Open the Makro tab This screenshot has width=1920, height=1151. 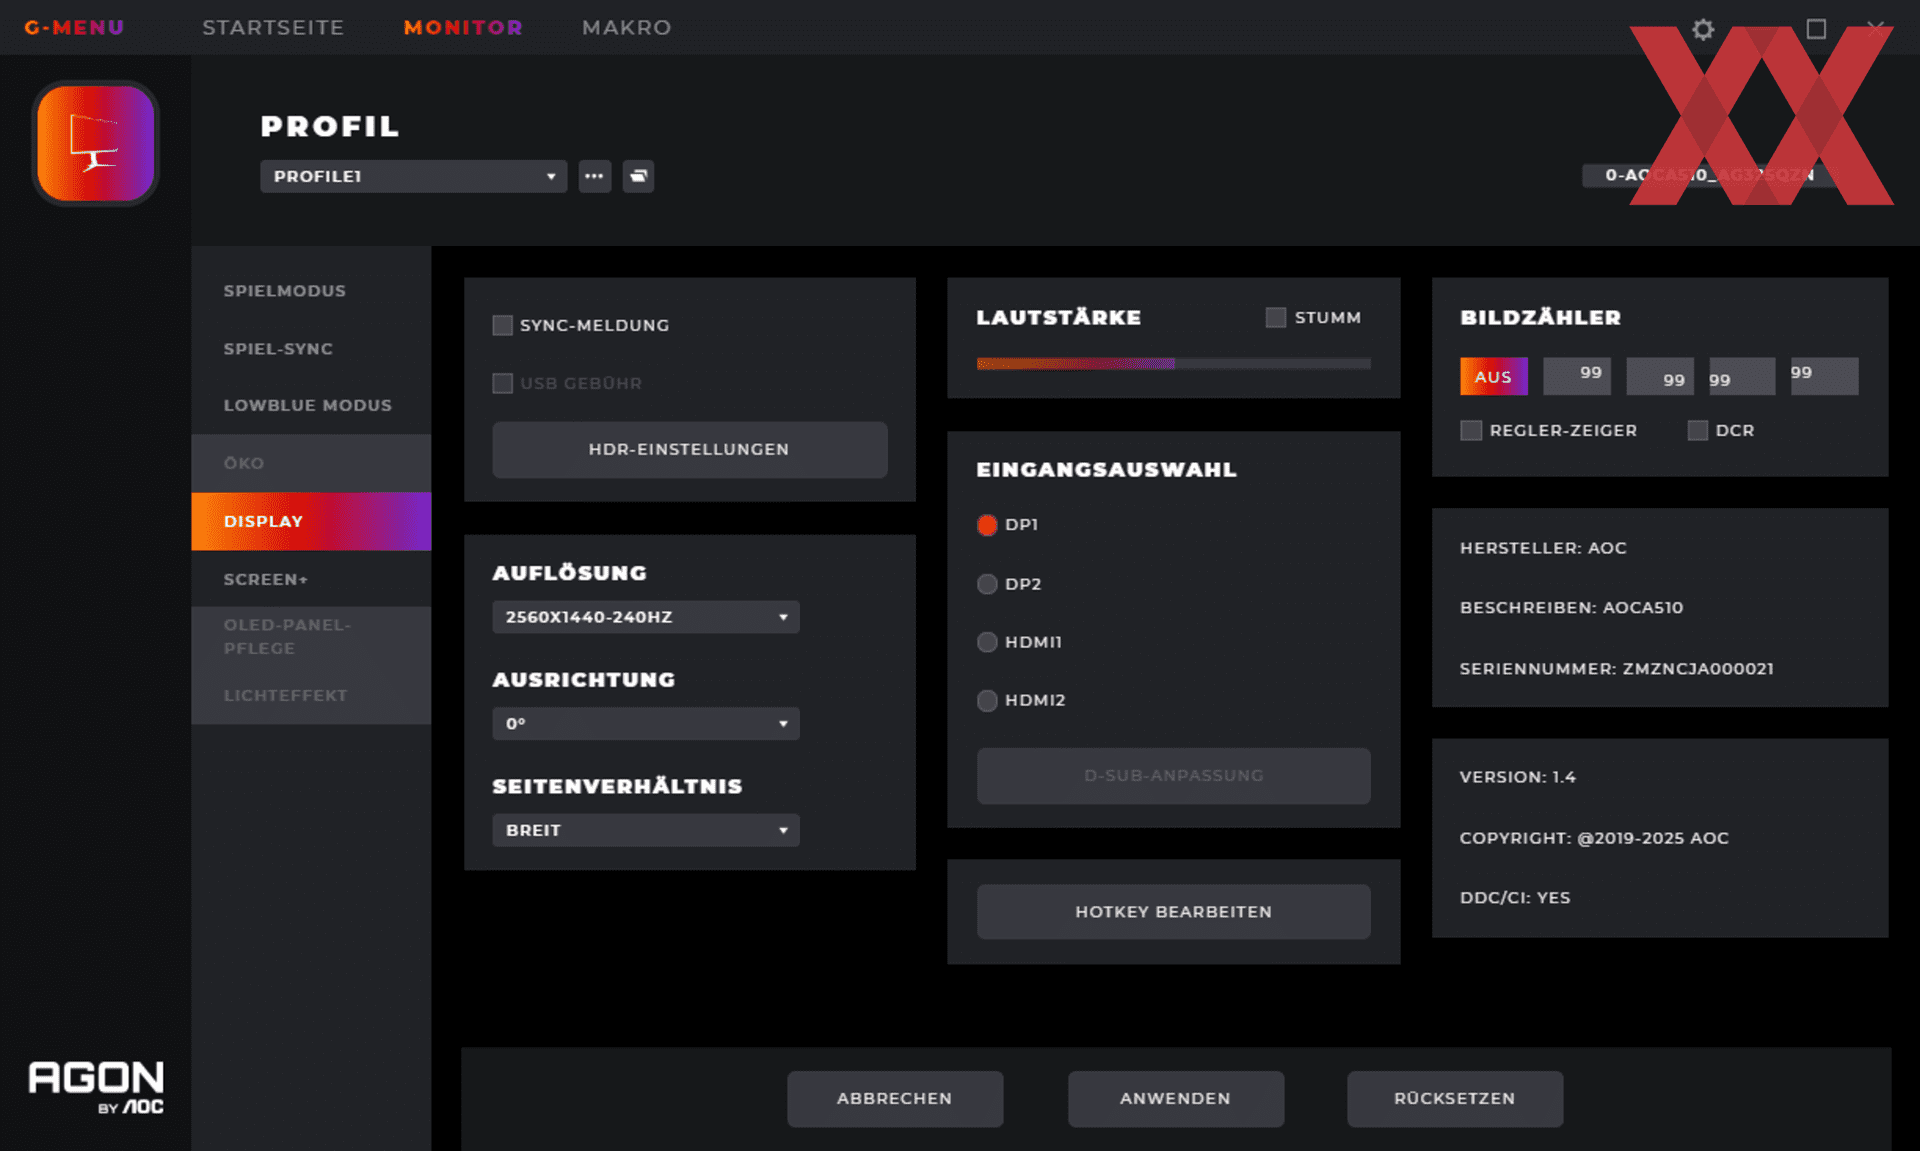626,27
